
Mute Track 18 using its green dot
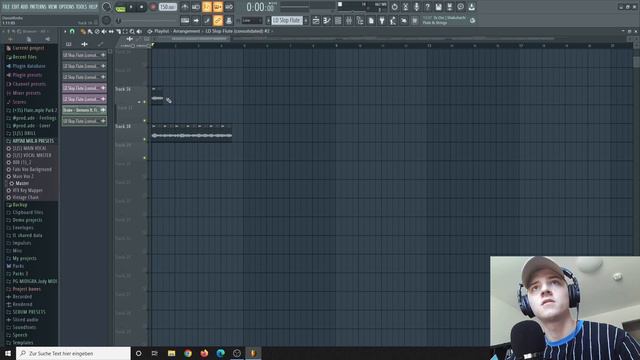click(144, 140)
